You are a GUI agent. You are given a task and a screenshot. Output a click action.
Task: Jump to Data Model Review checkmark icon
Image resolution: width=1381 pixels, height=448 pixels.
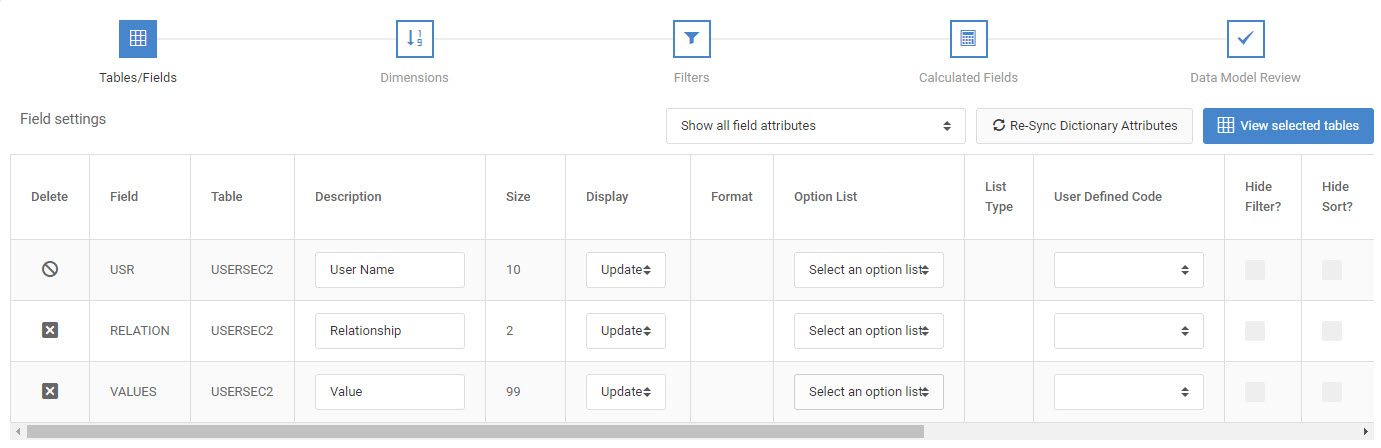coord(1245,39)
